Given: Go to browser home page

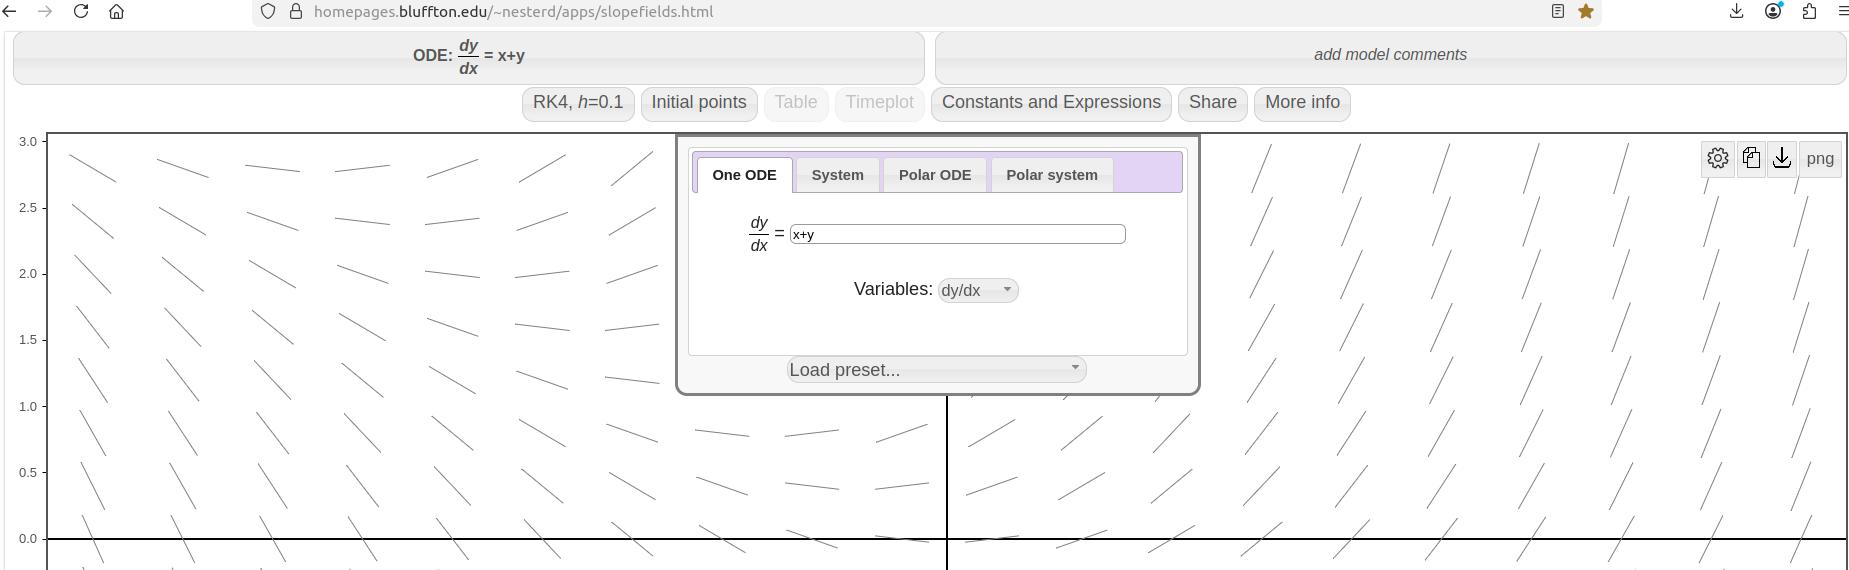Looking at the screenshot, I should click(117, 12).
